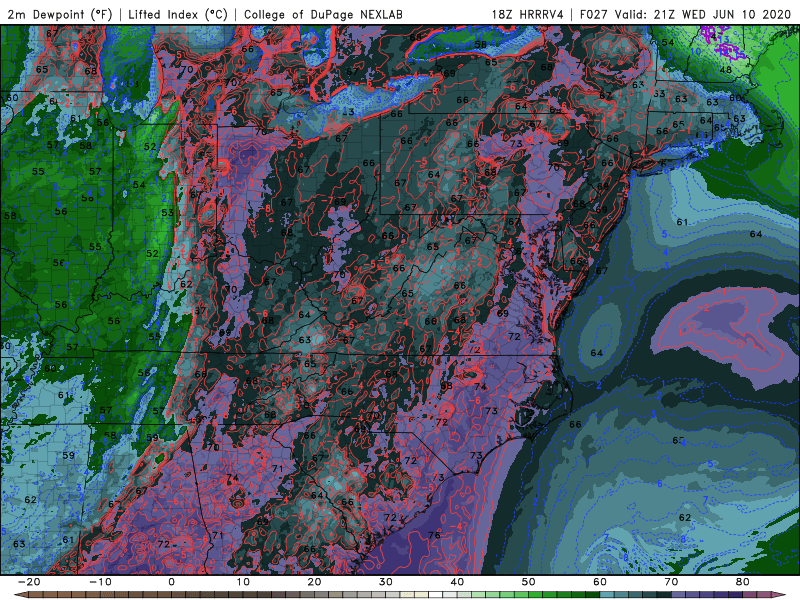Click the "18Z HRRRV4" model run label
800x600 pixels.
coord(528,14)
